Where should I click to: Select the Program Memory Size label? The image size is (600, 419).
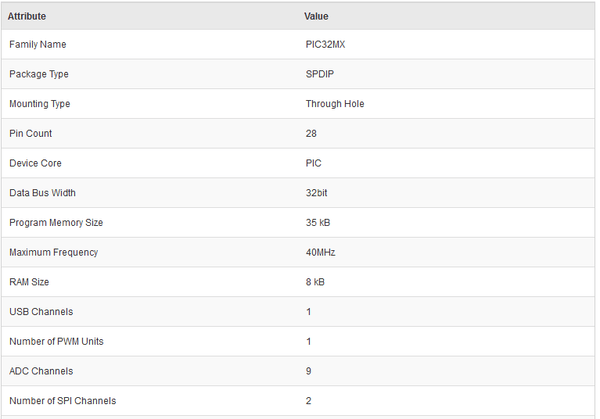[x=56, y=223]
